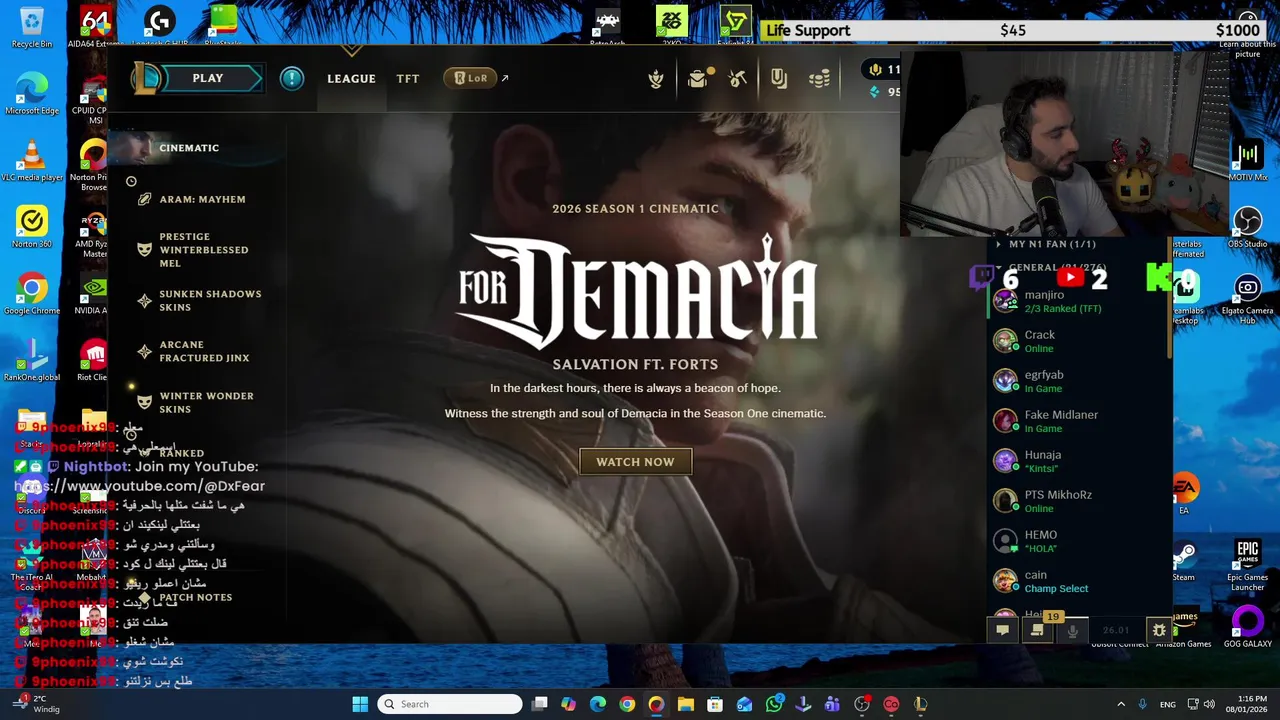The image size is (1280, 720).
Task: Open the bug report icon in the client
Action: tap(1159, 630)
